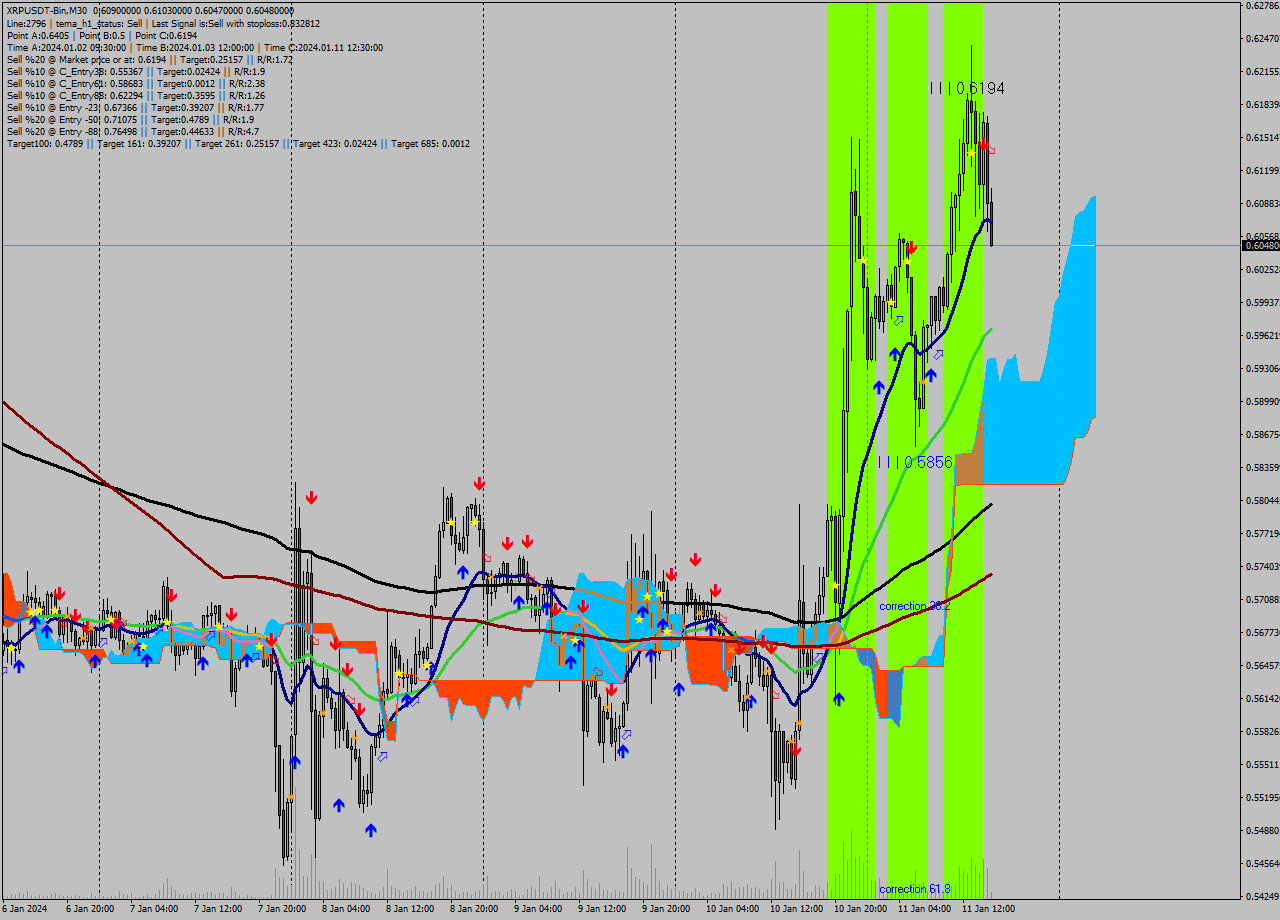Click the correction 38.2 retracement label
The image size is (1280, 920).
(913, 606)
